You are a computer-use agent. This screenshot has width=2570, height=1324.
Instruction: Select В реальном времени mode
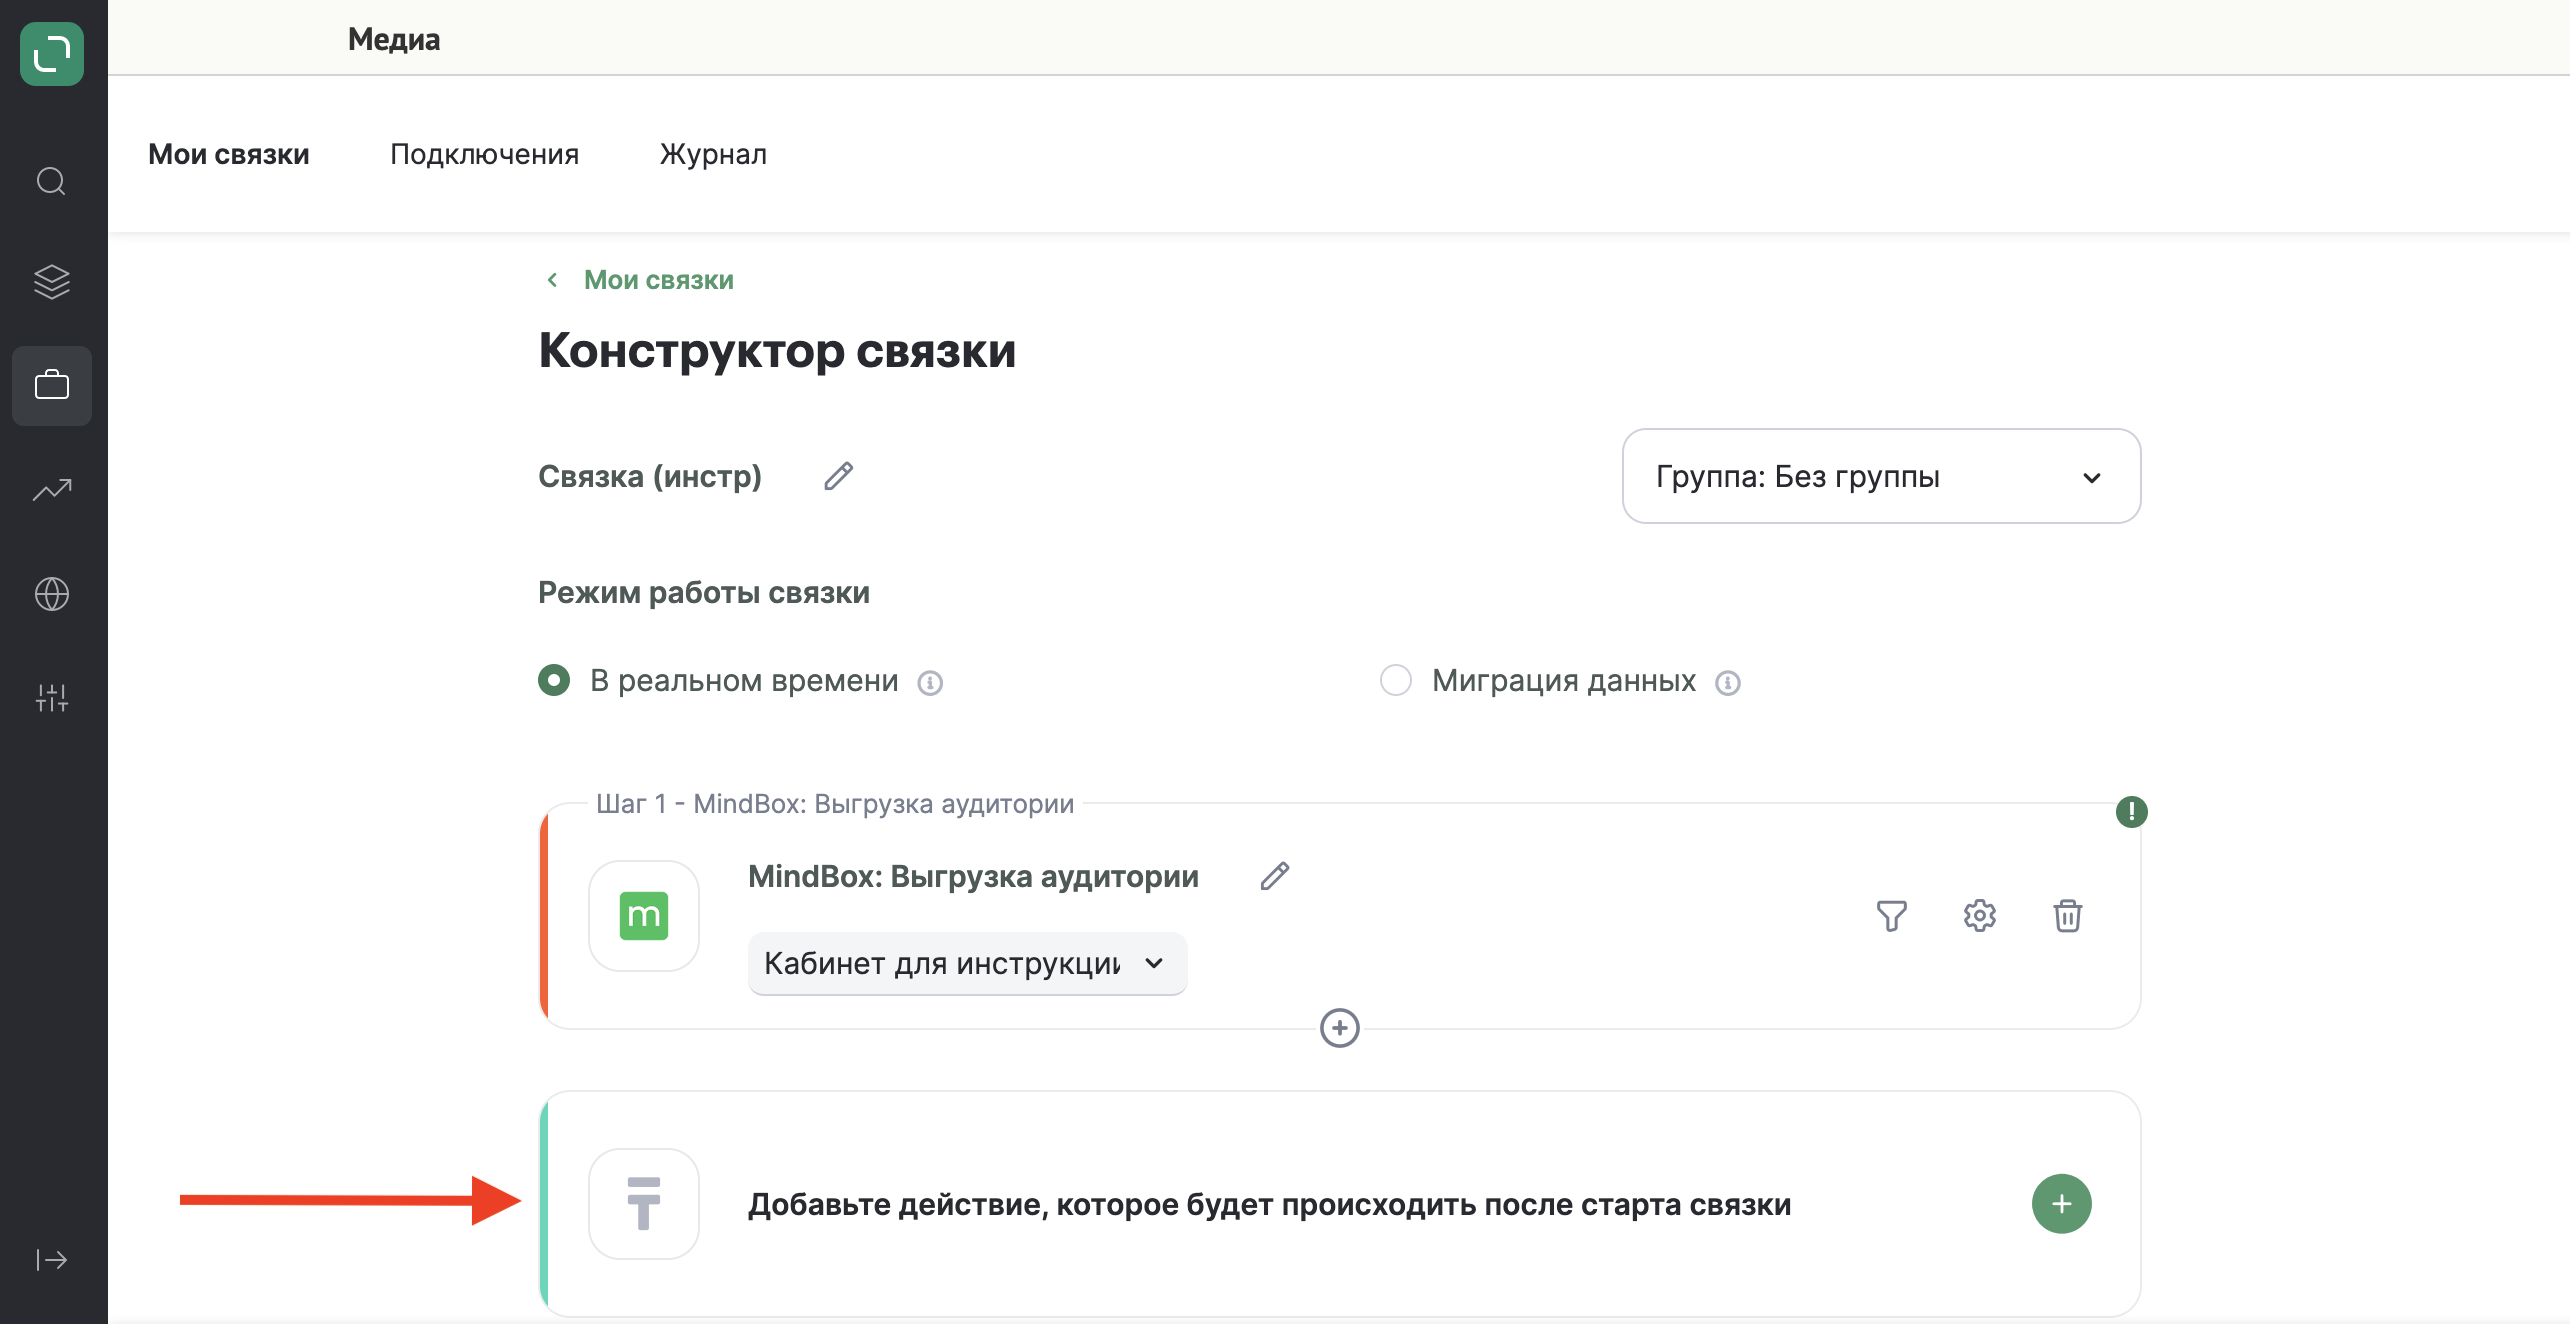click(553, 680)
